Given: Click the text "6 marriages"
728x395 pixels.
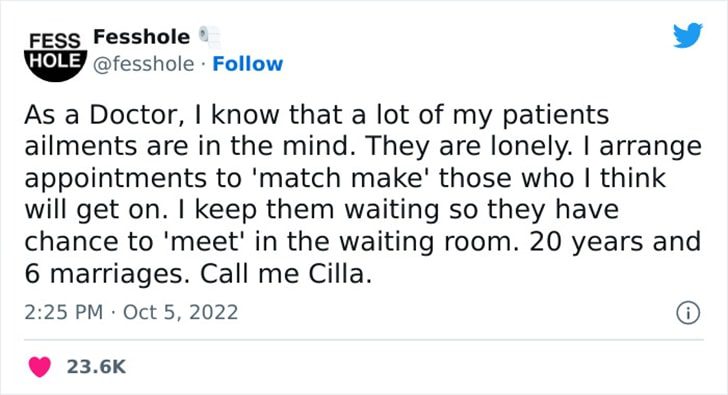Looking at the screenshot, I should click(104, 274).
